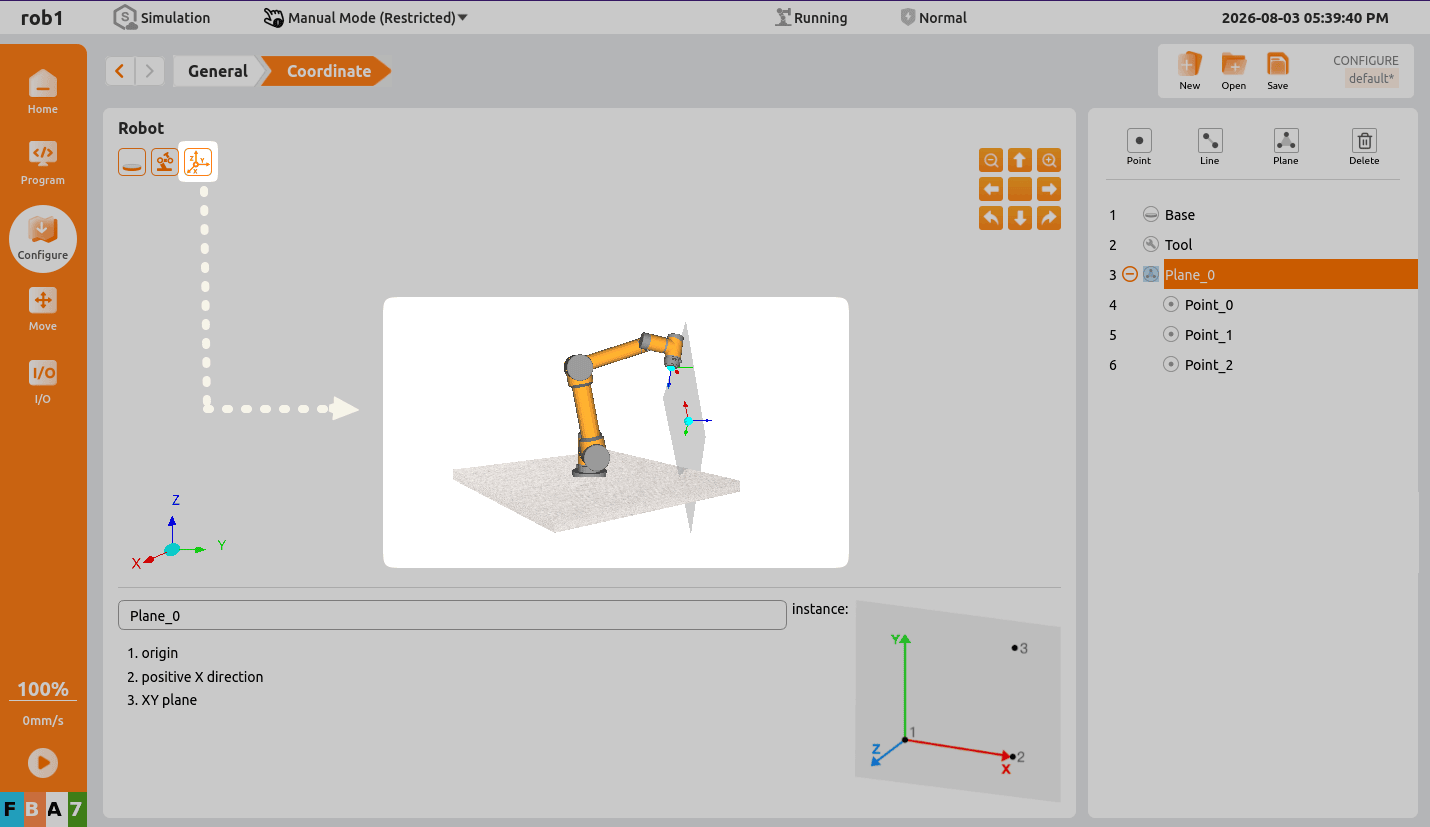Screen dimensions: 1430x827
Task: Add a new Point feature
Action: pyautogui.click(x=1138, y=147)
